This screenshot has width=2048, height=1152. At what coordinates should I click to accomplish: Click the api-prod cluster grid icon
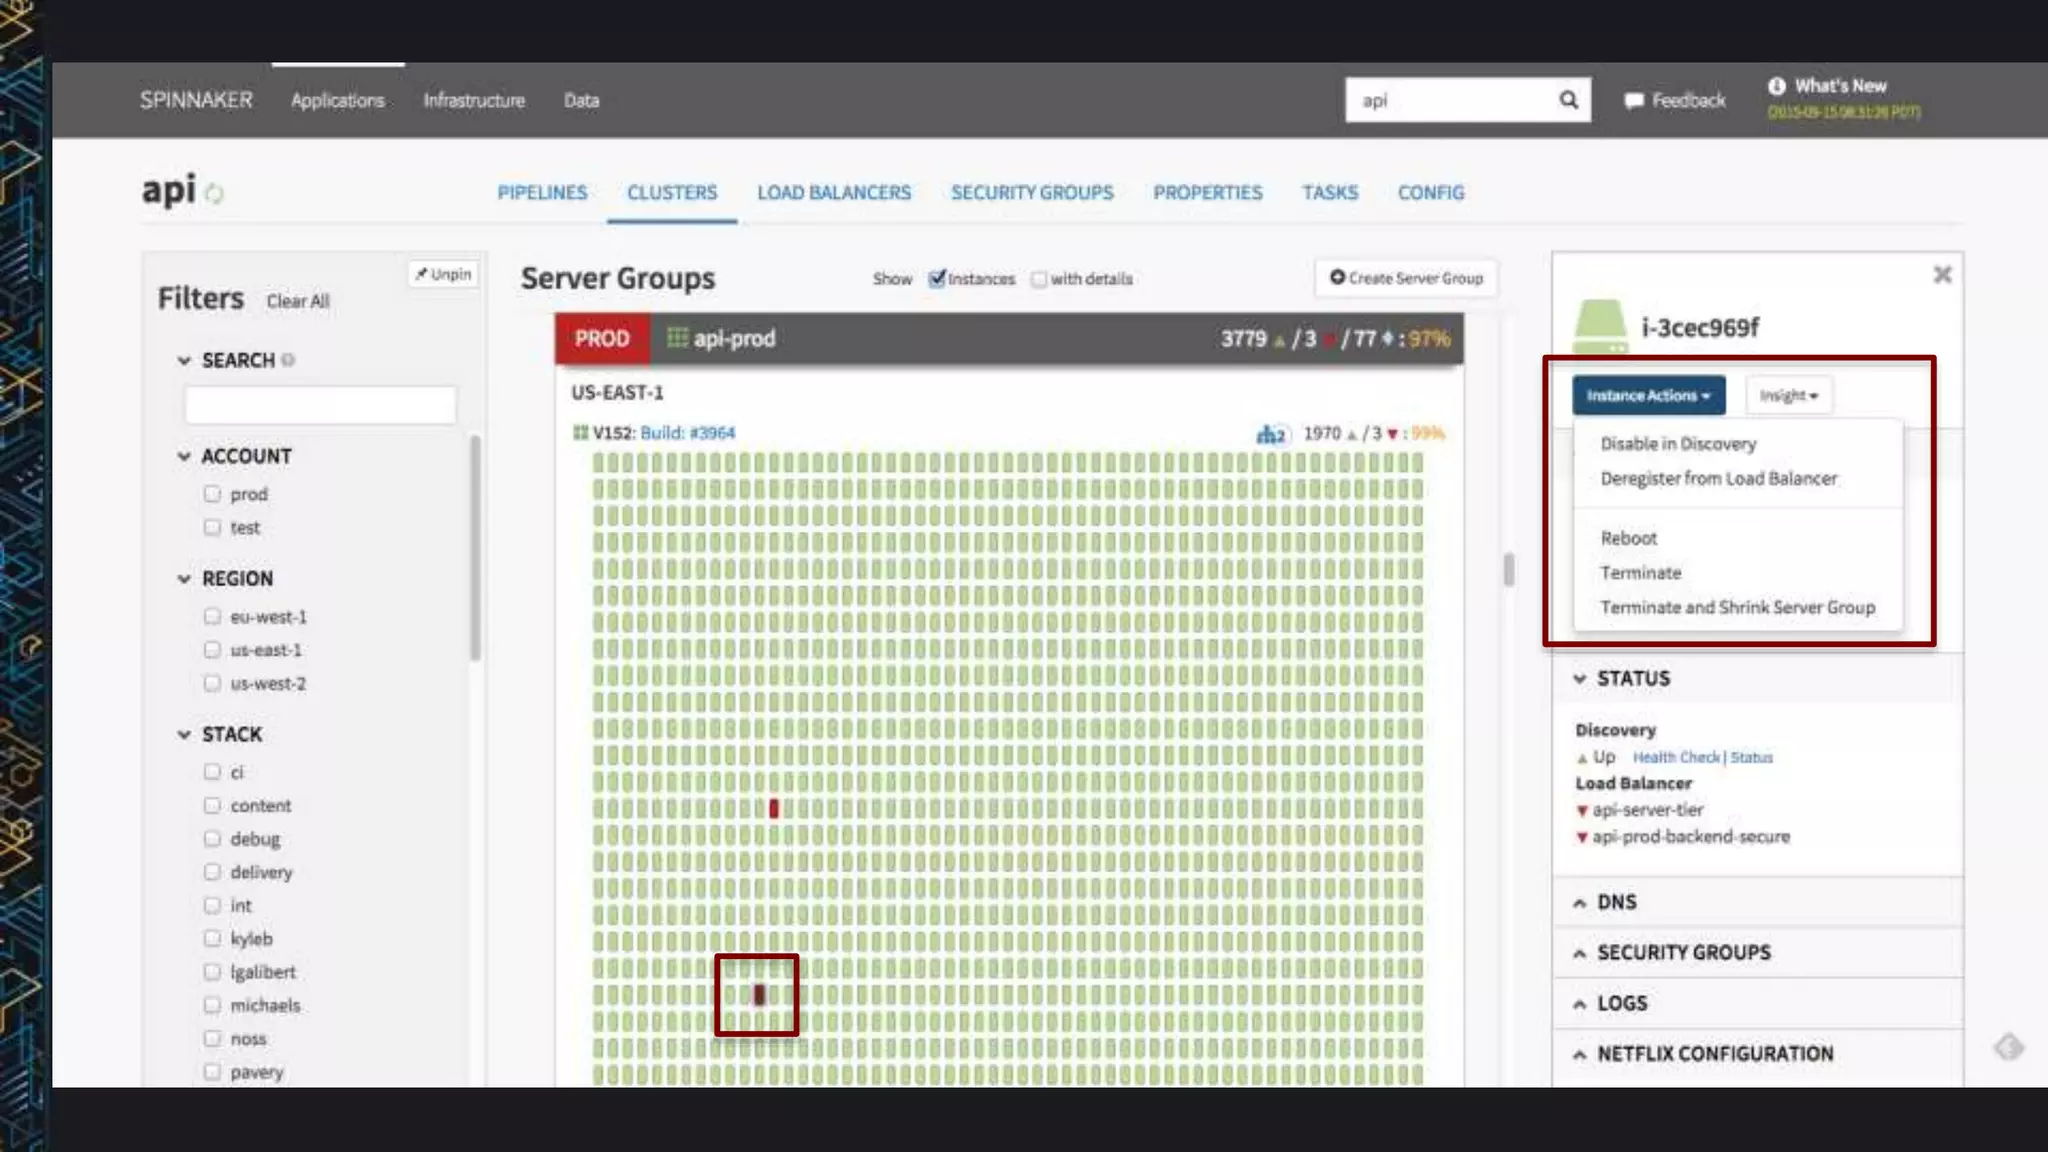click(677, 338)
